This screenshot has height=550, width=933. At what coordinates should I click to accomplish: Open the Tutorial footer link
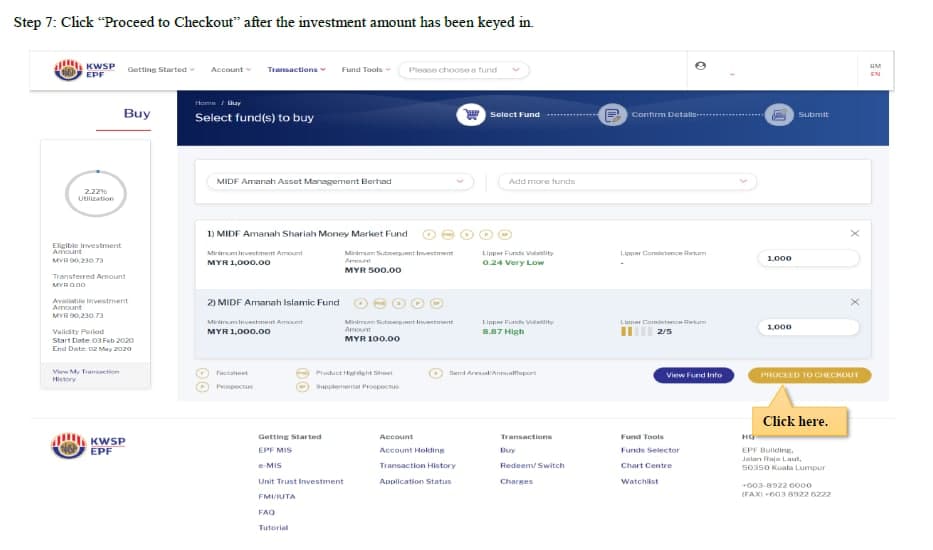click(273, 527)
